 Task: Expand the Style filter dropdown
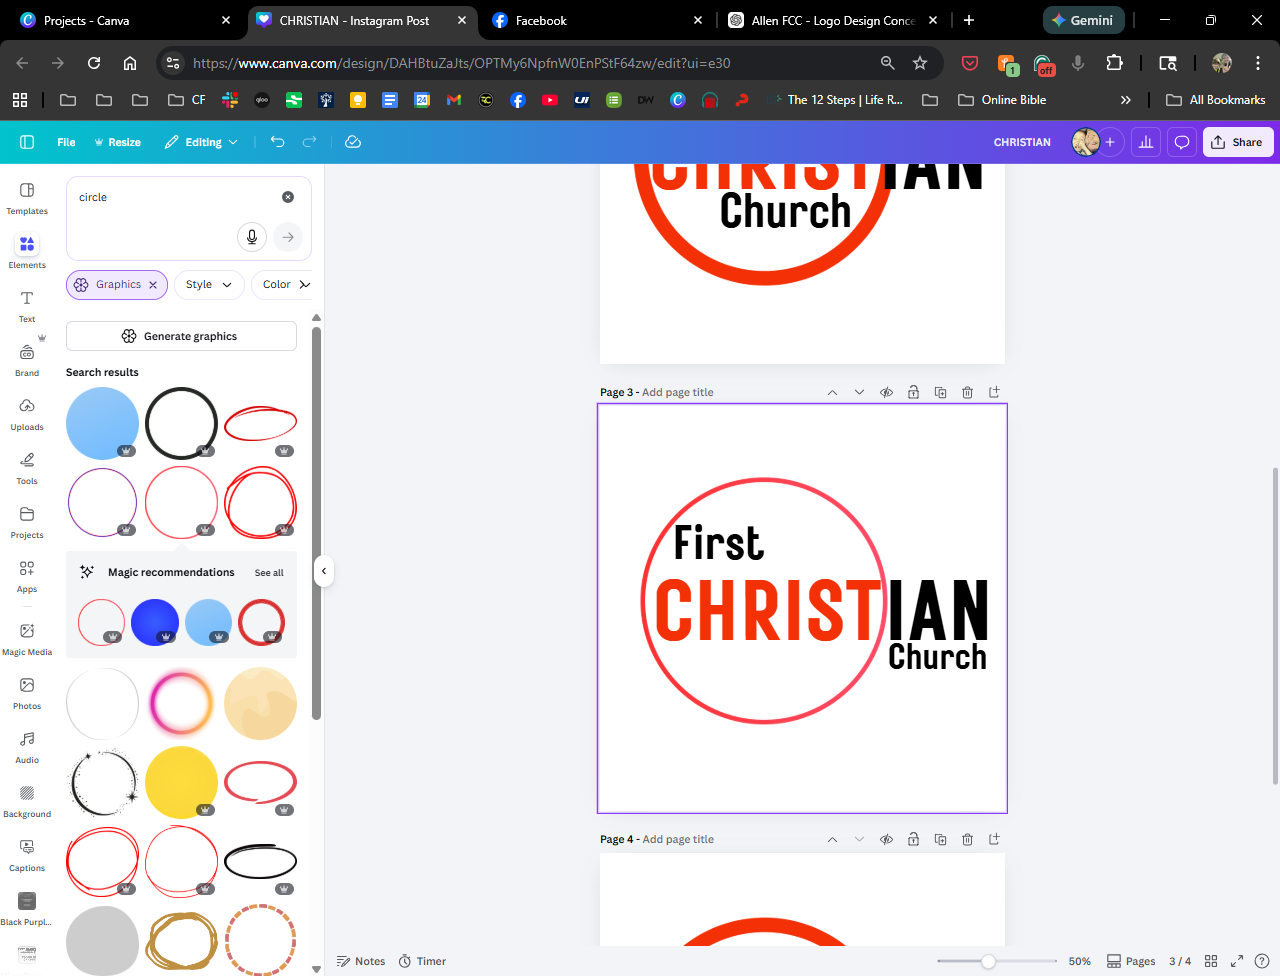click(208, 285)
